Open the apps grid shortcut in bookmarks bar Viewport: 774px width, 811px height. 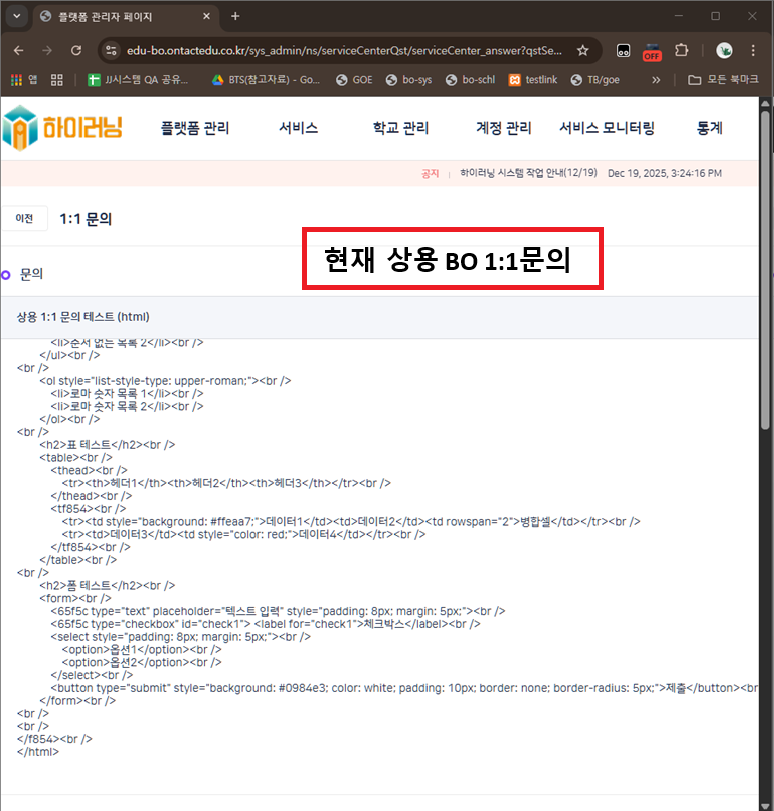[56, 80]
